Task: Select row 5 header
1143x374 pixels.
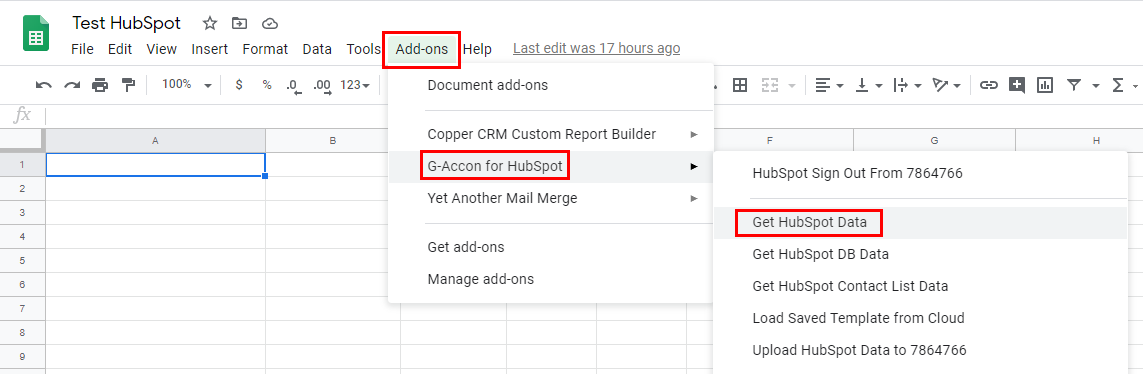Action: click(22, 260)
